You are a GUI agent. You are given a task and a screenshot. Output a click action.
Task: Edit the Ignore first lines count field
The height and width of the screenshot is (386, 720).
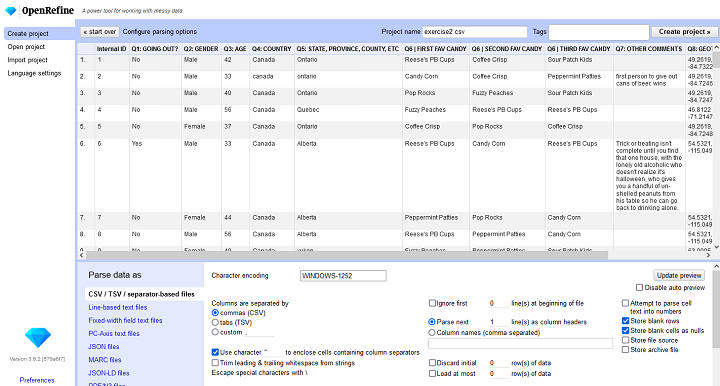(499, 303)
